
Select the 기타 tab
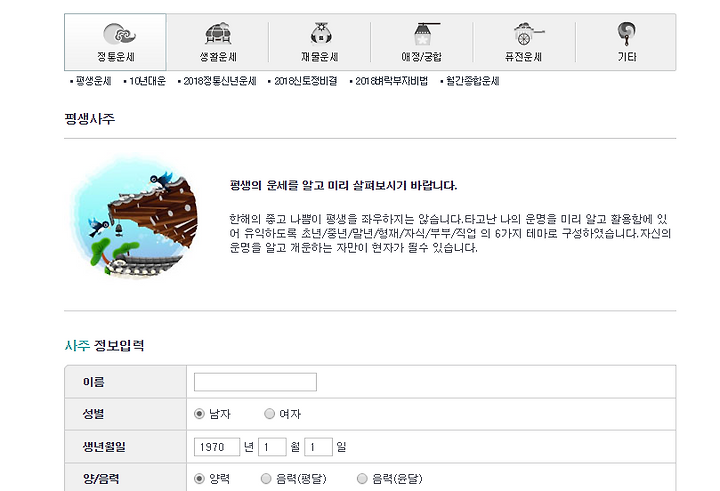coord(626,42)
